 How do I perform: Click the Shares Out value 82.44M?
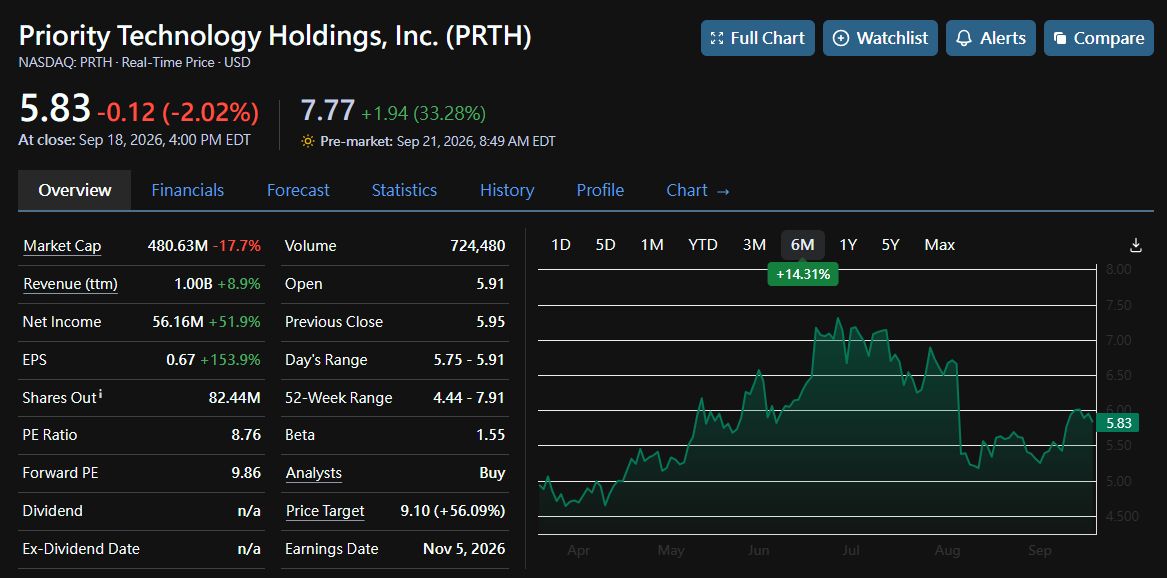(x=234, y=398)
